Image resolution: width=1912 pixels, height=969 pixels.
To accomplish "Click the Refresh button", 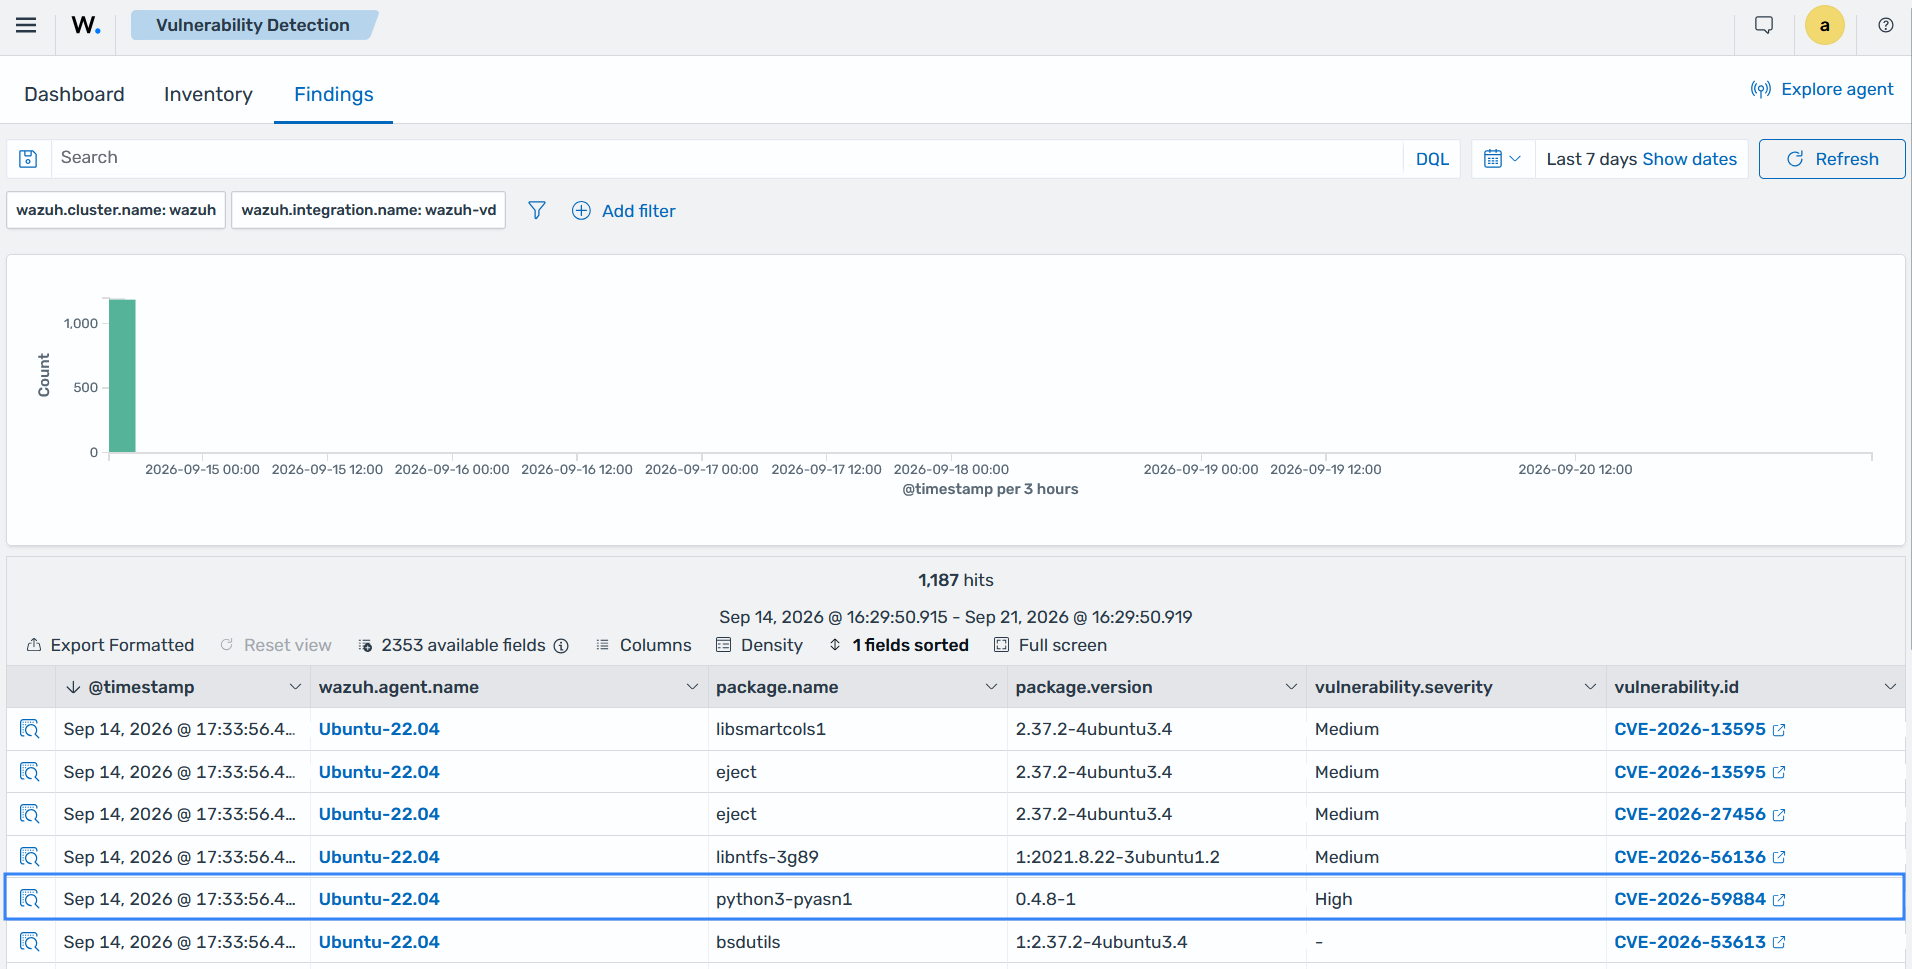I will tap(1831, 159).
